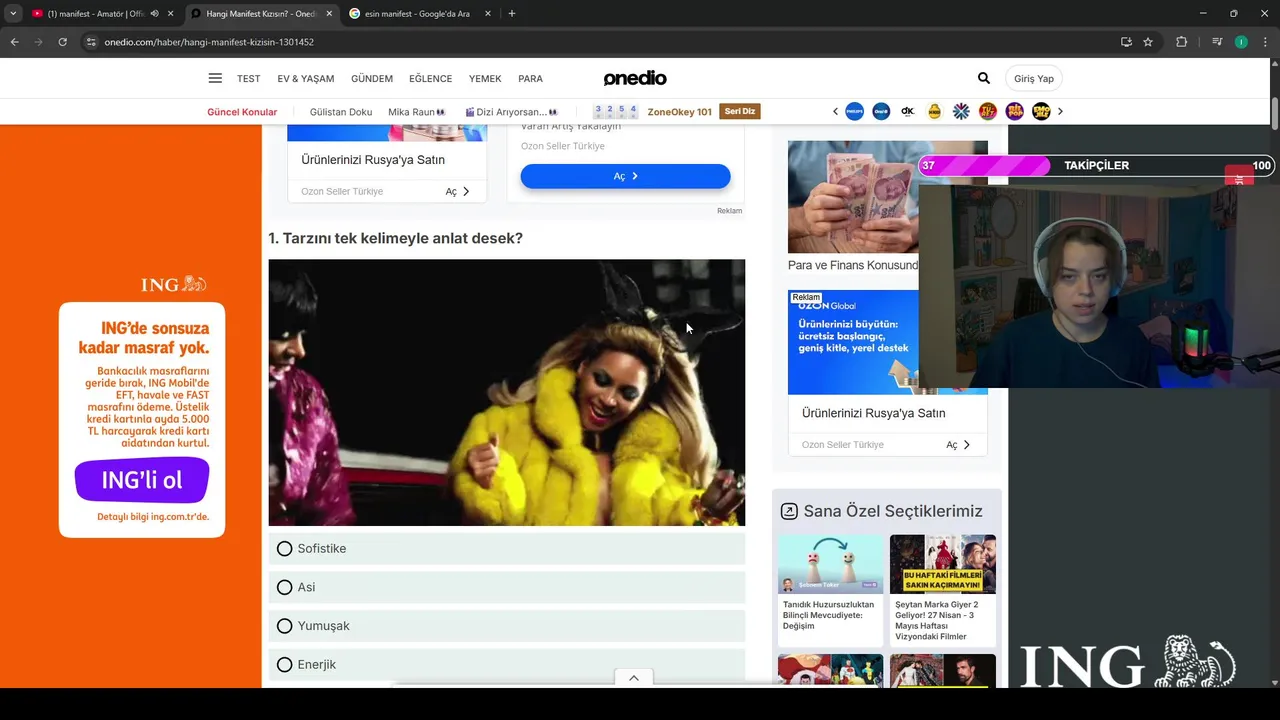Click the yellow Knorr-style brand icon
The image size is (1280, 720).
coord(934,111)
